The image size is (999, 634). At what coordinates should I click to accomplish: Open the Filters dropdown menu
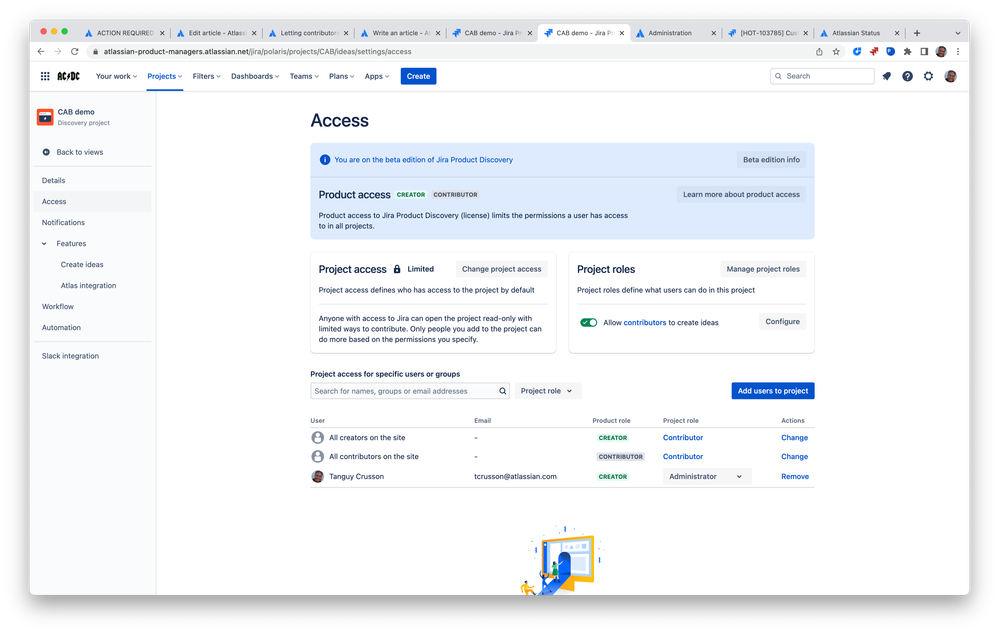pyautogui.click(x=206, y=76)
